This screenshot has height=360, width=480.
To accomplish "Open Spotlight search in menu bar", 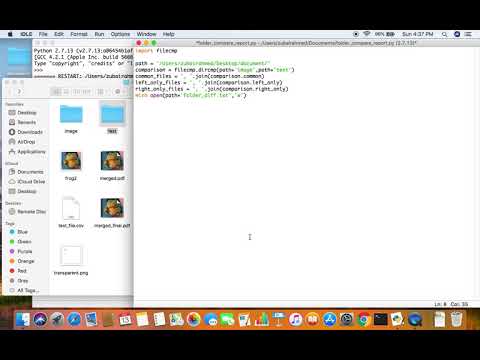I will pyautogui.click(x=444, y=34).
